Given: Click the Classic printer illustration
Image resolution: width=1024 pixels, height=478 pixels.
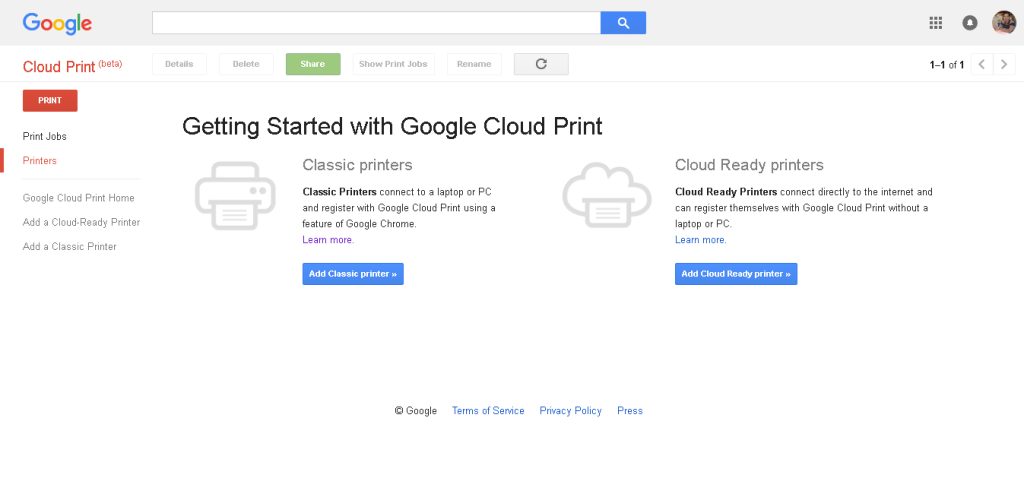Looking at the screenshot, I should tap(235, 195).
